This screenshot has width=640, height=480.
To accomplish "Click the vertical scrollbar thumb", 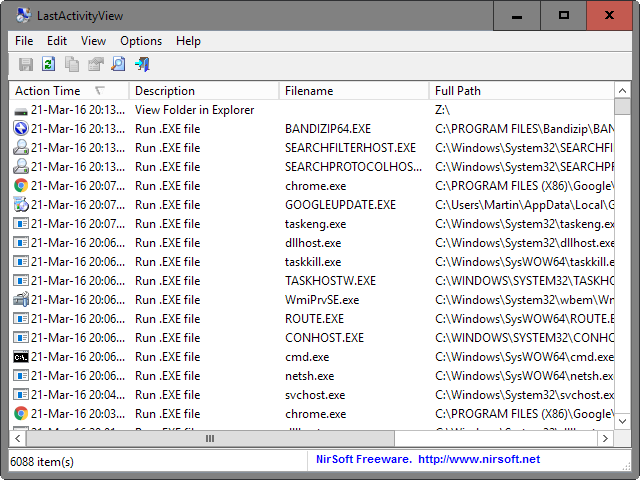I will (x=622, y=107).
